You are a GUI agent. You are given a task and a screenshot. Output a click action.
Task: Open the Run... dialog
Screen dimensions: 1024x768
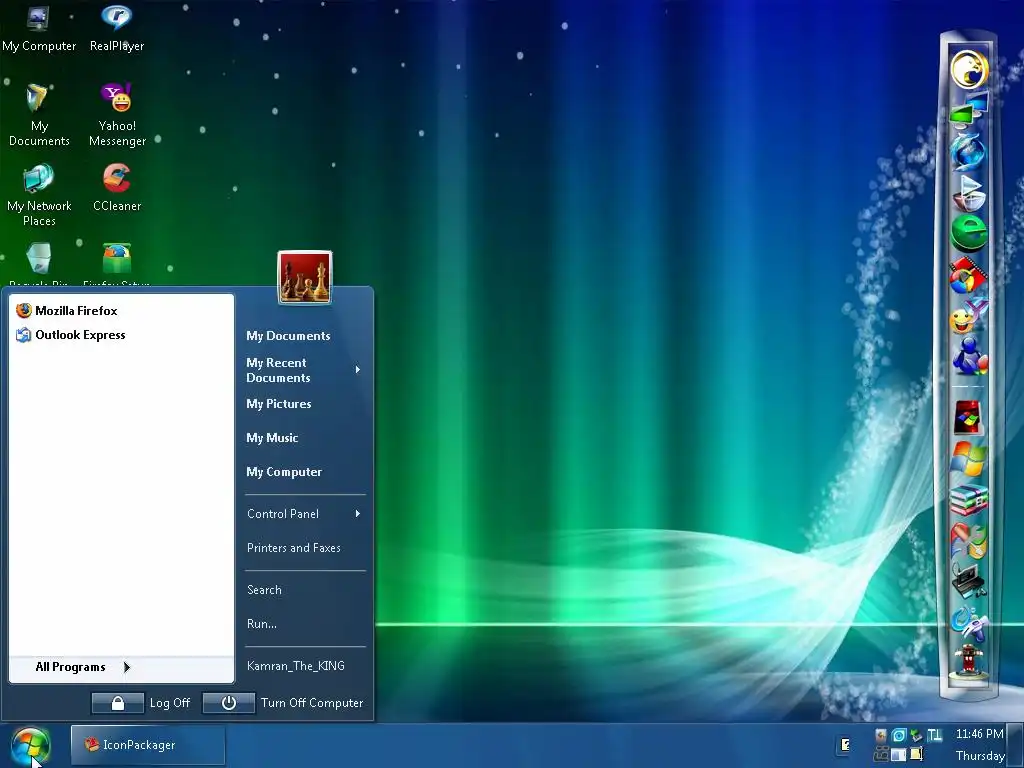(x=262, y=624)
